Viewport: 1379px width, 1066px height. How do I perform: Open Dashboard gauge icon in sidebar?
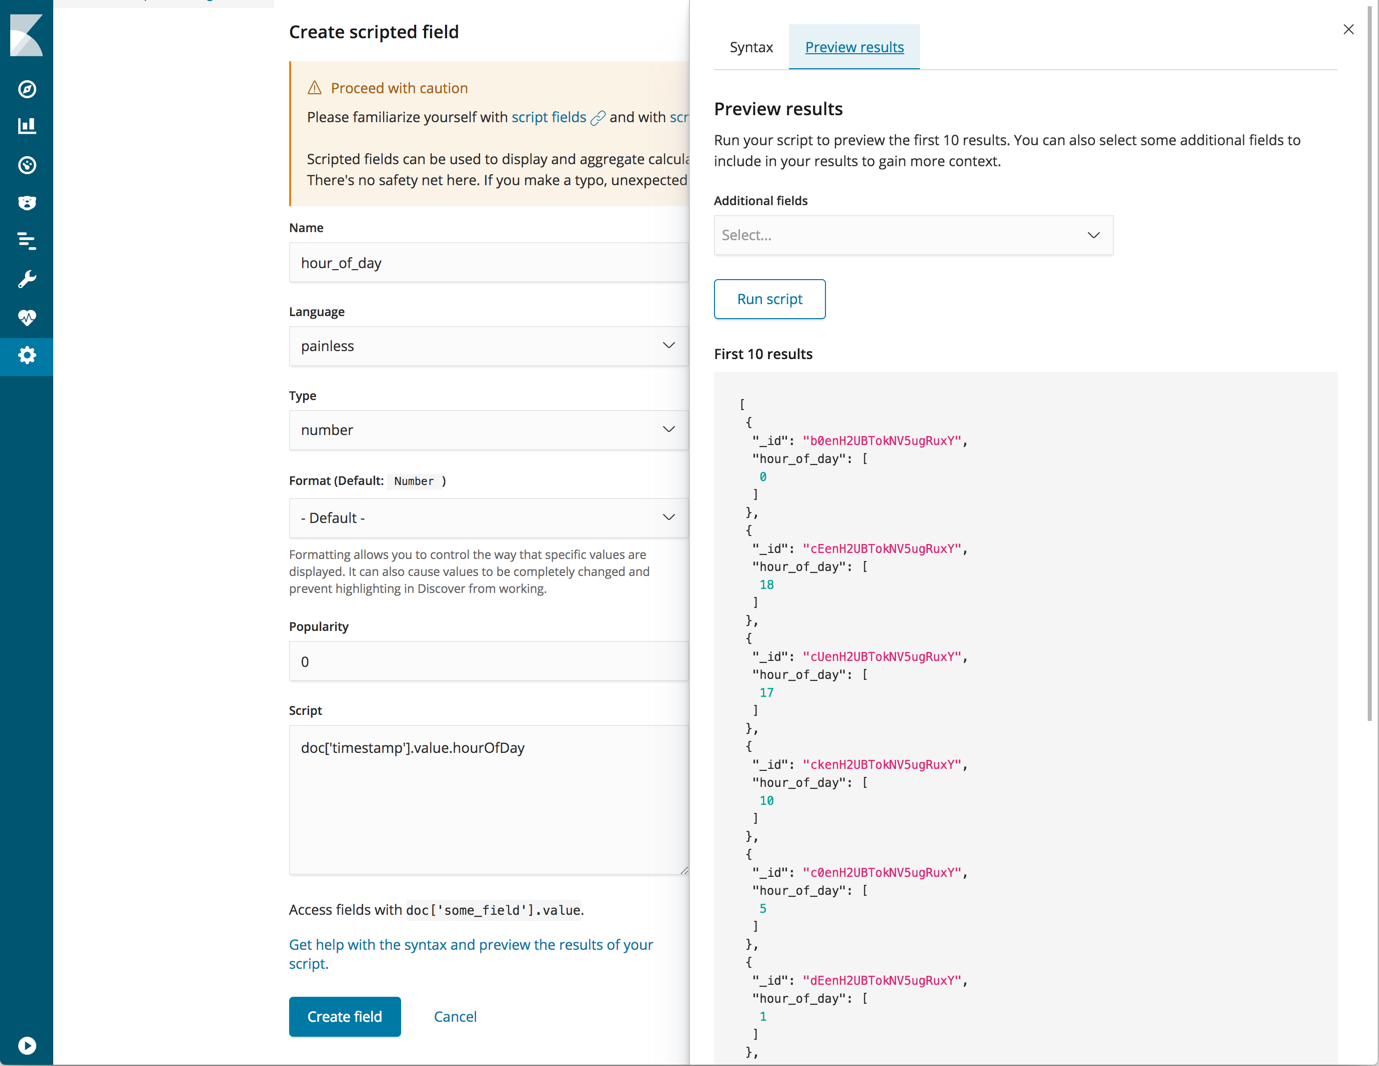click(27, 165)
